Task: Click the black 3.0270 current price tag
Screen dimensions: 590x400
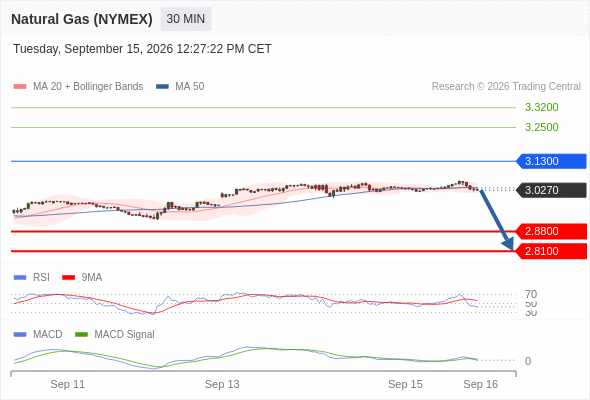Action: [551, 190]
